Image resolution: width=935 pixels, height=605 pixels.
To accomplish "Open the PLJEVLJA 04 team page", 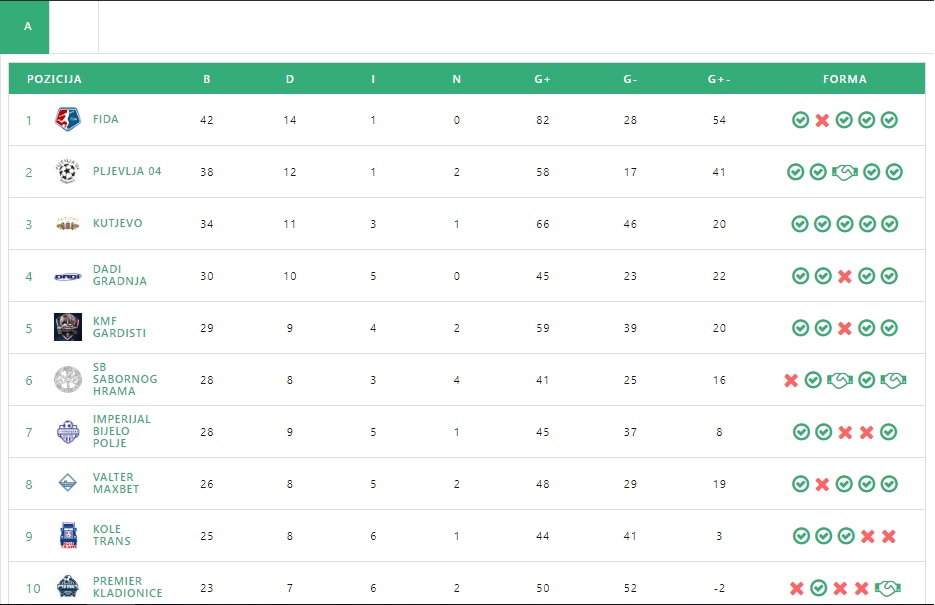I will click(x=127, y=171).
